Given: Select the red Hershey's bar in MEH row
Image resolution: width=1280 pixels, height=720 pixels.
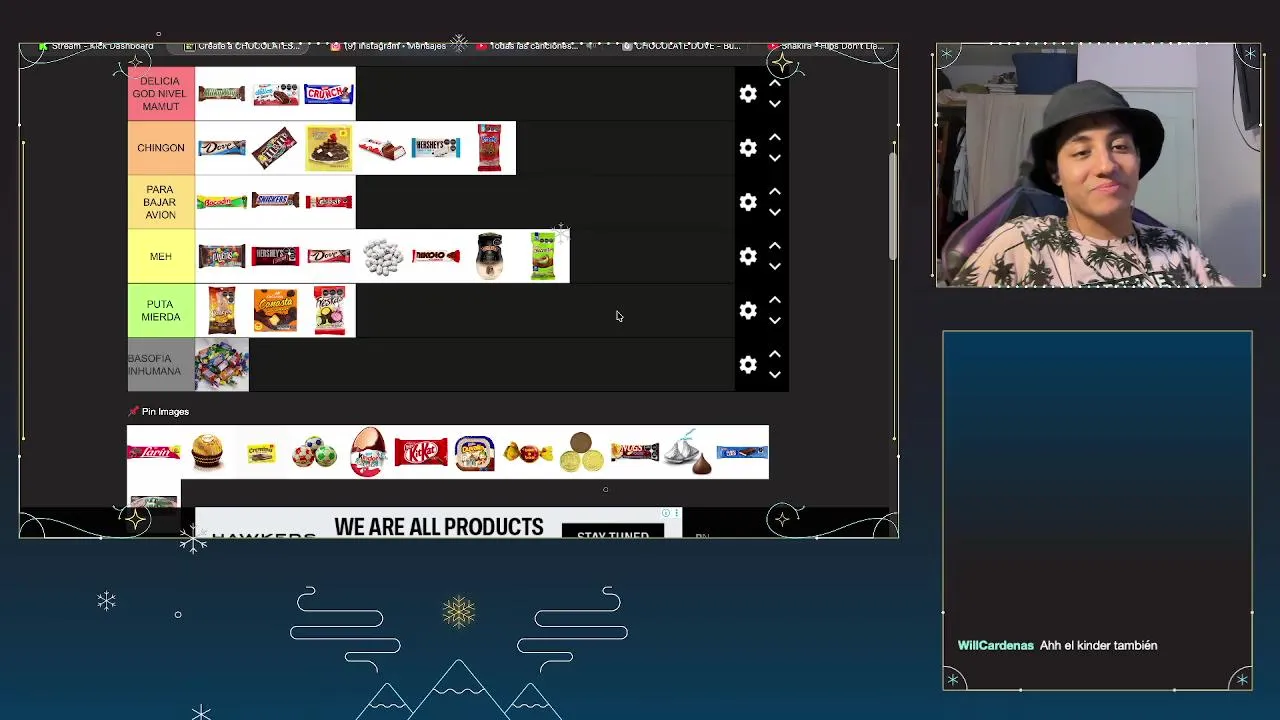Looking at the screenshot, I should [275, 256].
